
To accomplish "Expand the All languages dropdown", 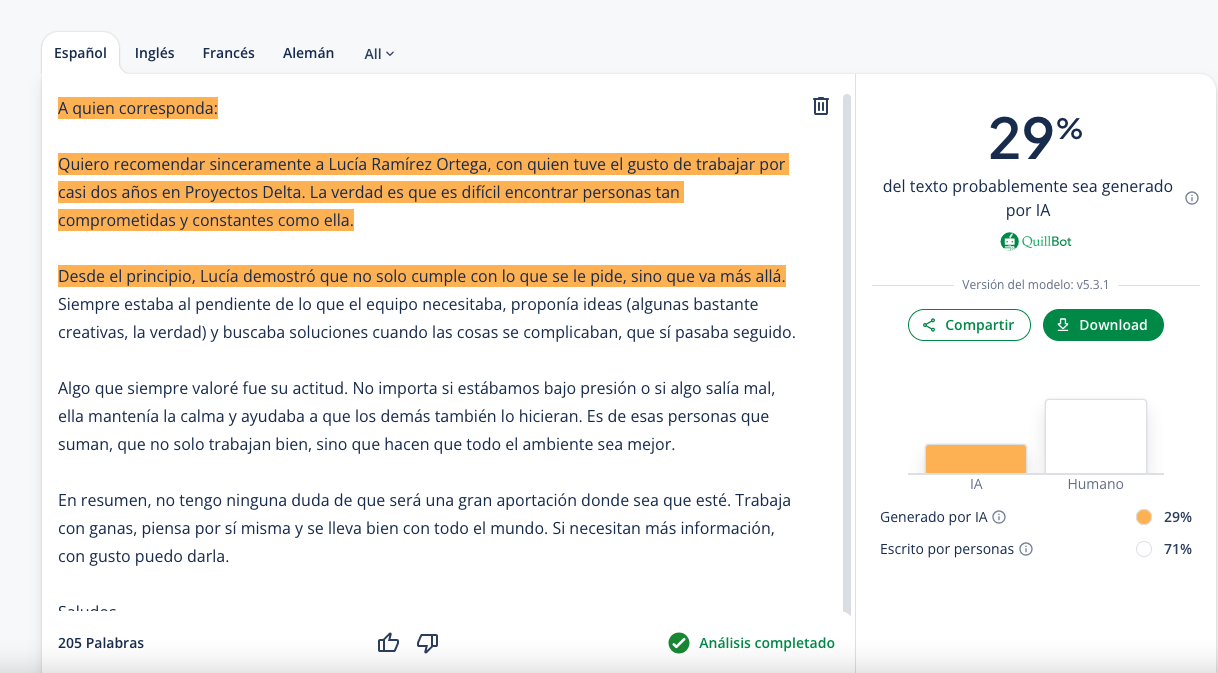I will pyautogui.click(x=379, y=54).
